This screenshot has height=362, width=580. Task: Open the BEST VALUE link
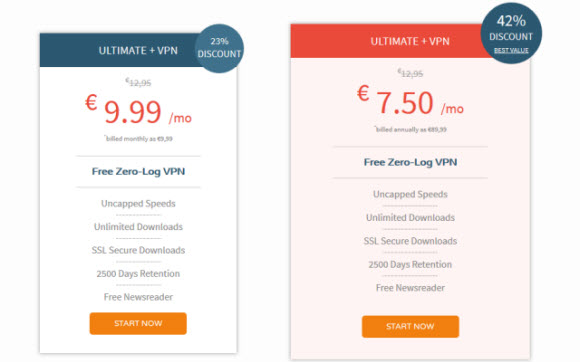[511, 51]
